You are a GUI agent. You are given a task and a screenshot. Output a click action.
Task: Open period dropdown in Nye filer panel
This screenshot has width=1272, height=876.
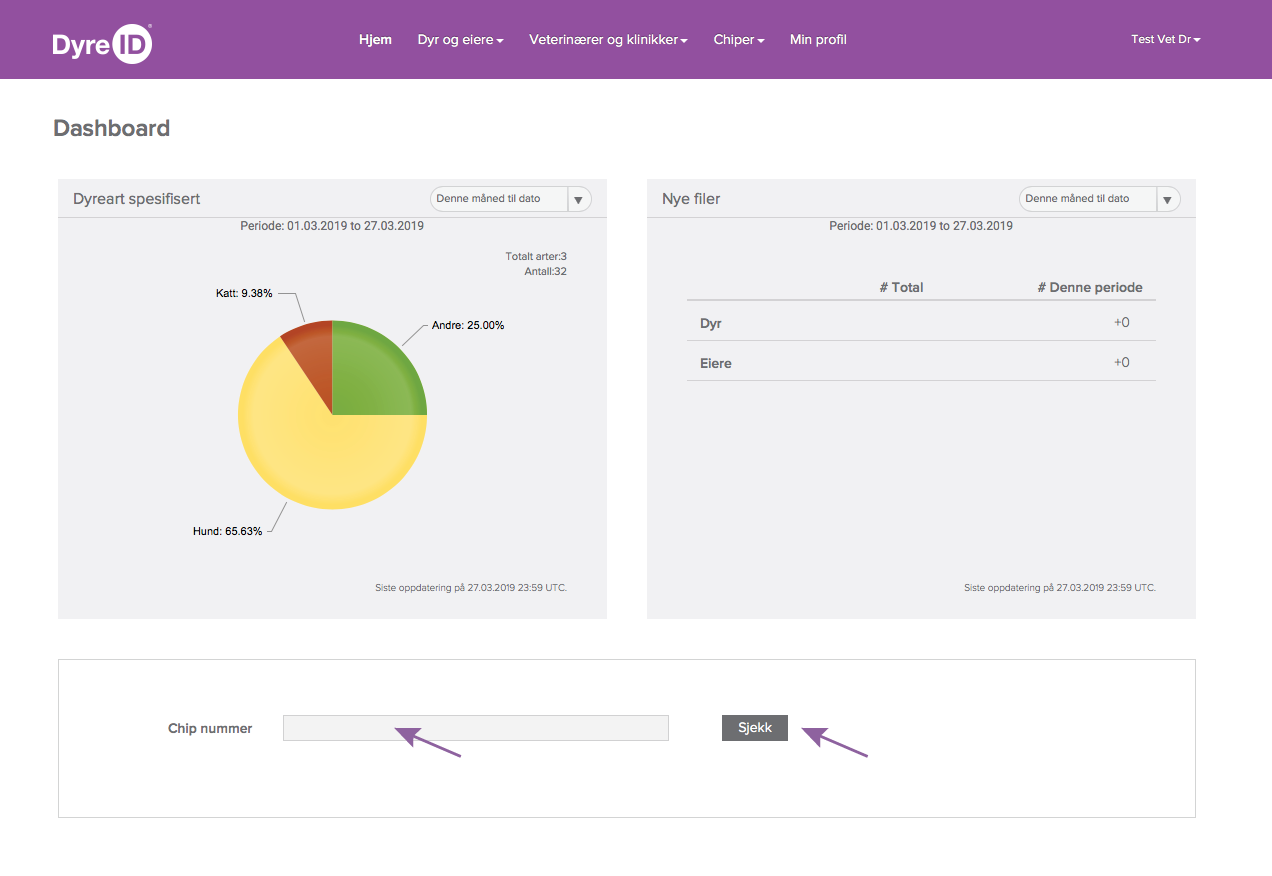(1100, 199)
